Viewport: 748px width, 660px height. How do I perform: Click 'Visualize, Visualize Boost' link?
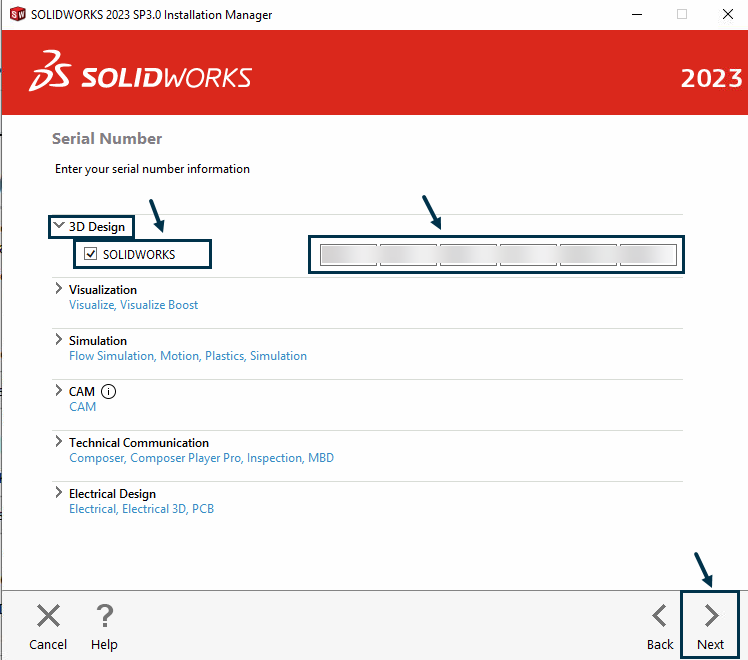tap(133, 305)
